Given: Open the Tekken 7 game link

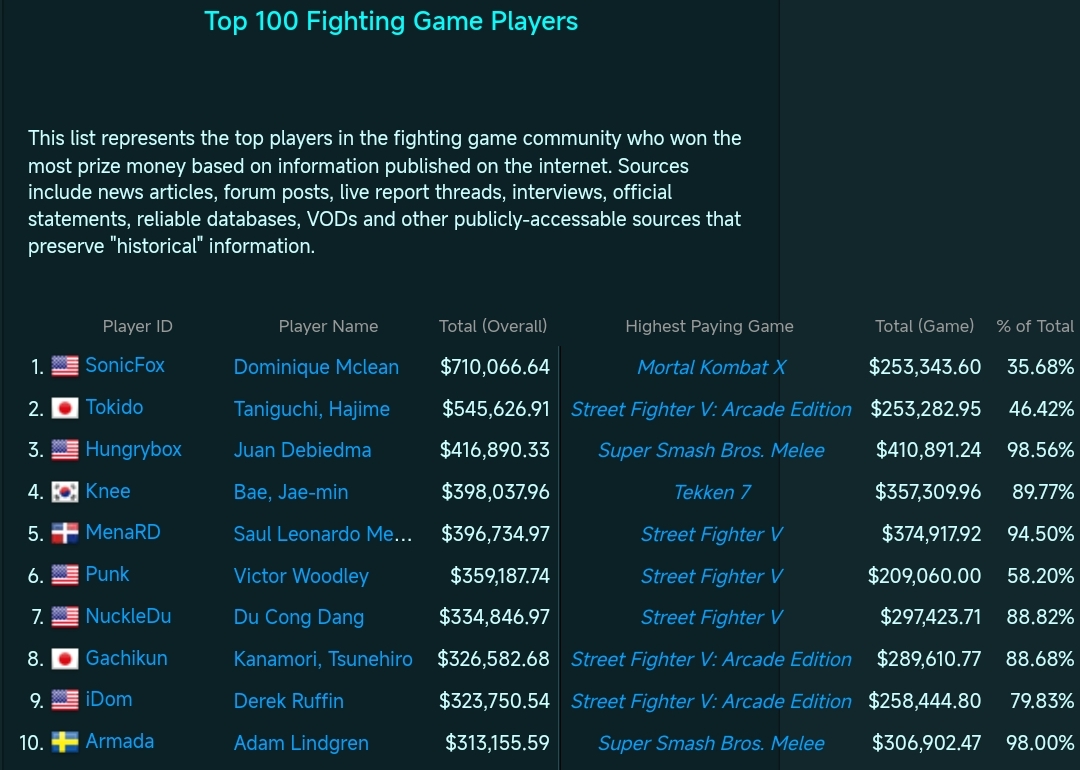Looking at the screenshot, I should (x=712, y=492).
